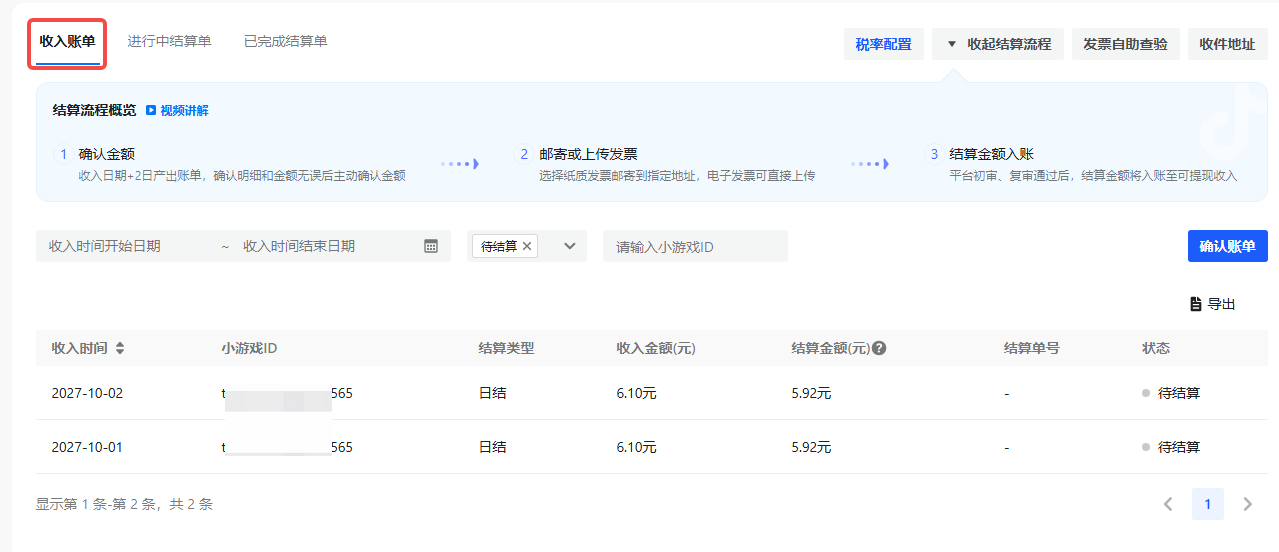1279x552 pixels.
Task: Open 发票自助查验 invoice verification
Action: pyautogui.click(x=1125, y=44)
